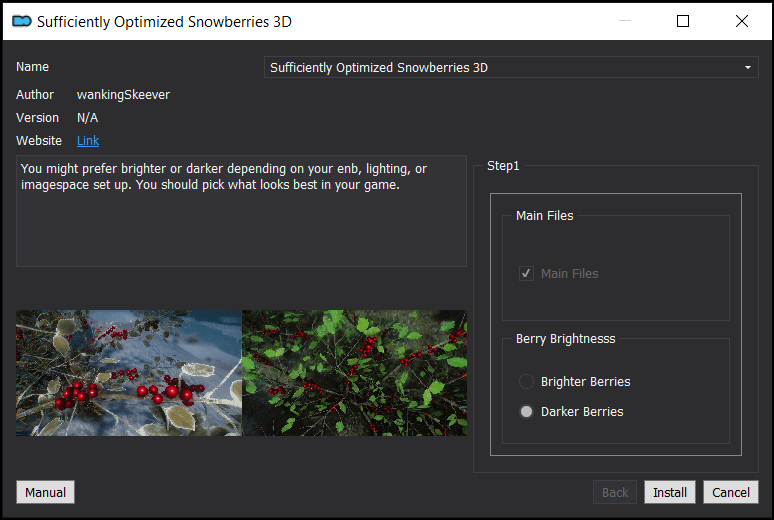This screenshot has height=520, width=774.
Task: Cancel the installation
Action: (731, 492)
